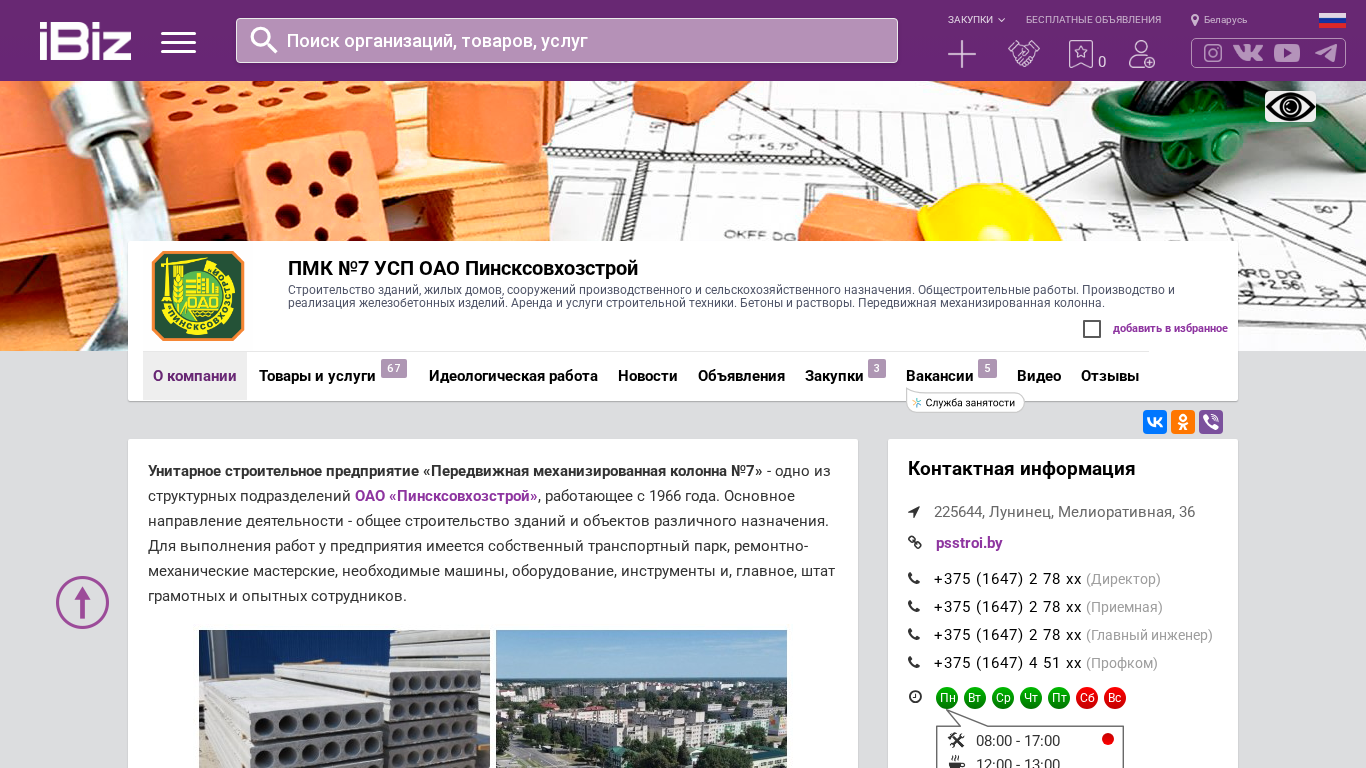Screen dimensions: 1366x768
Task: Select Monday (Пн) schedule day
Action: (x=947, y=698)
